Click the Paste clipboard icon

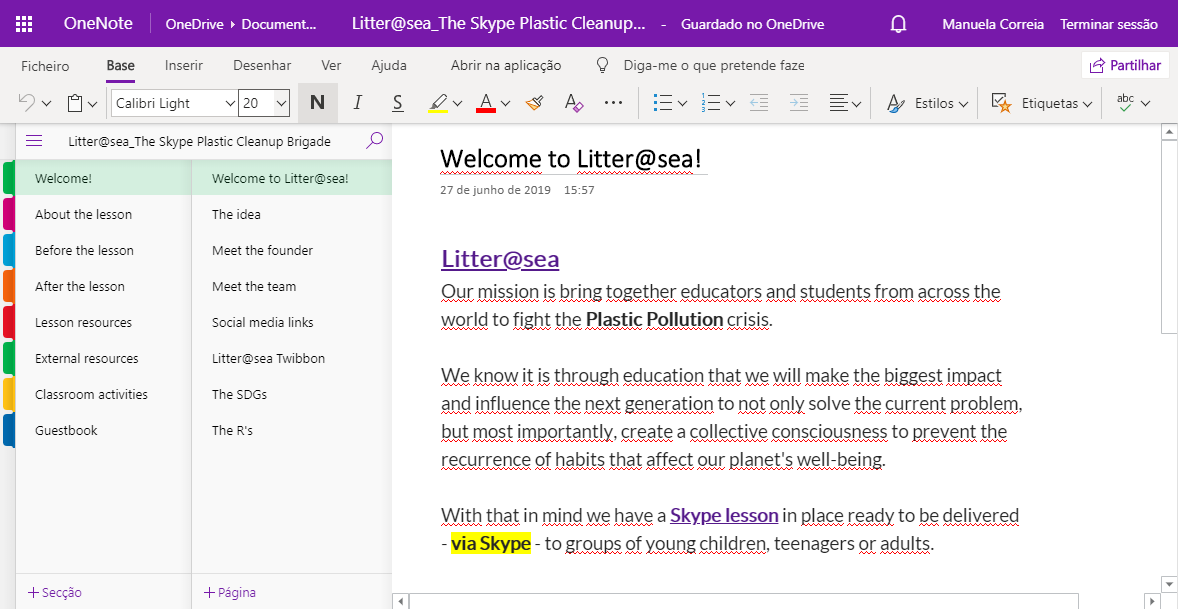pyautogui.click(x=75, y=103)
